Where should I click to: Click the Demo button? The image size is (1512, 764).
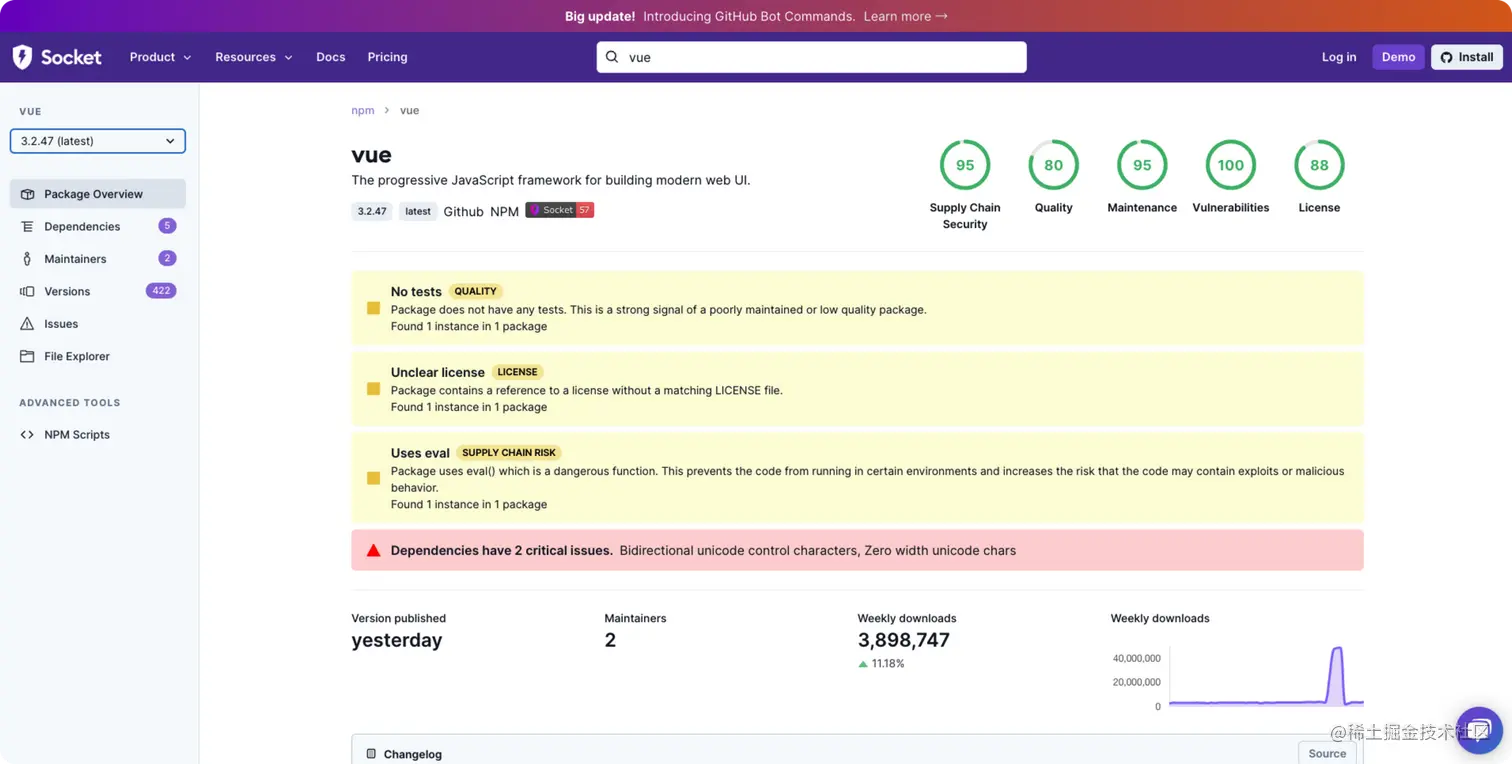[1398, 57]
